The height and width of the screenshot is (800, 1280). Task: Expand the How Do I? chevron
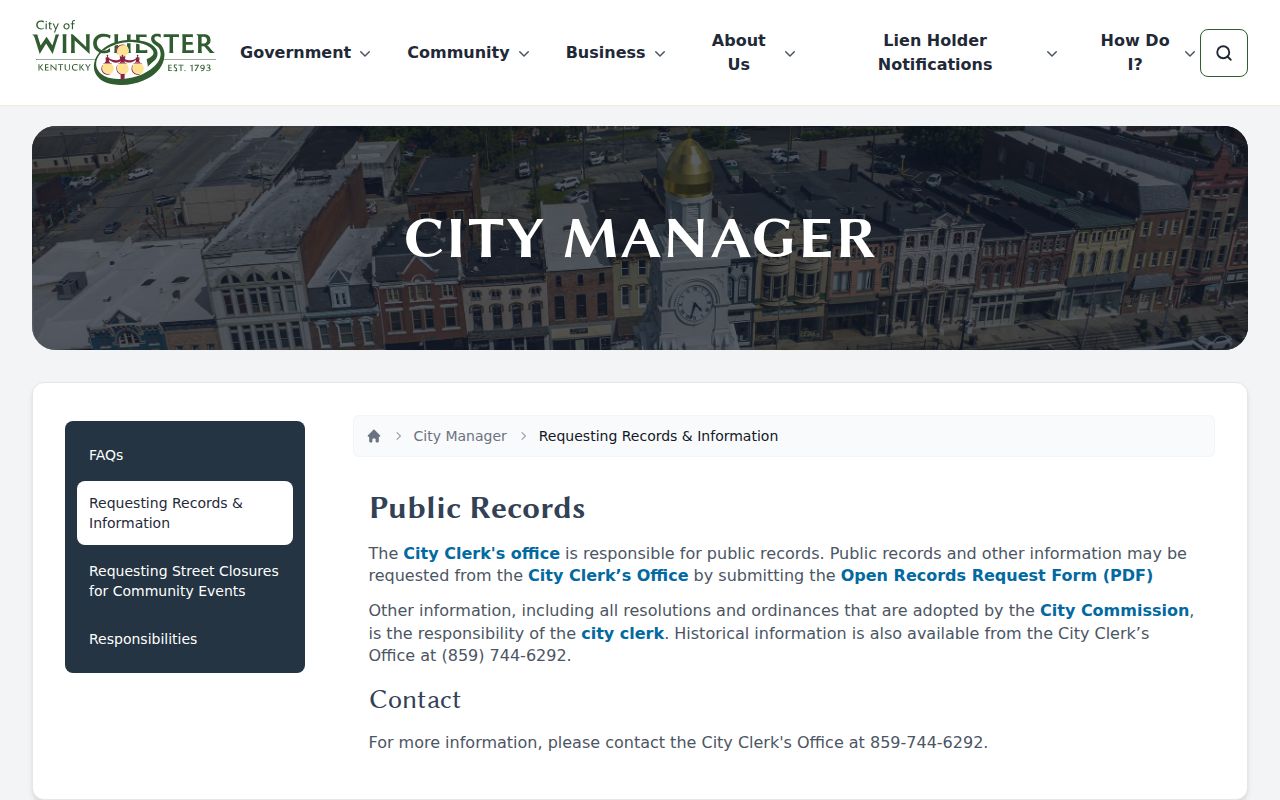1190,53
